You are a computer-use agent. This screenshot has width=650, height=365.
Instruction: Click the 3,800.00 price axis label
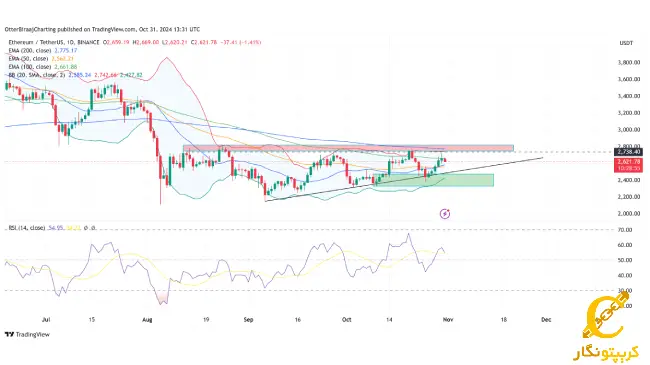629,63
